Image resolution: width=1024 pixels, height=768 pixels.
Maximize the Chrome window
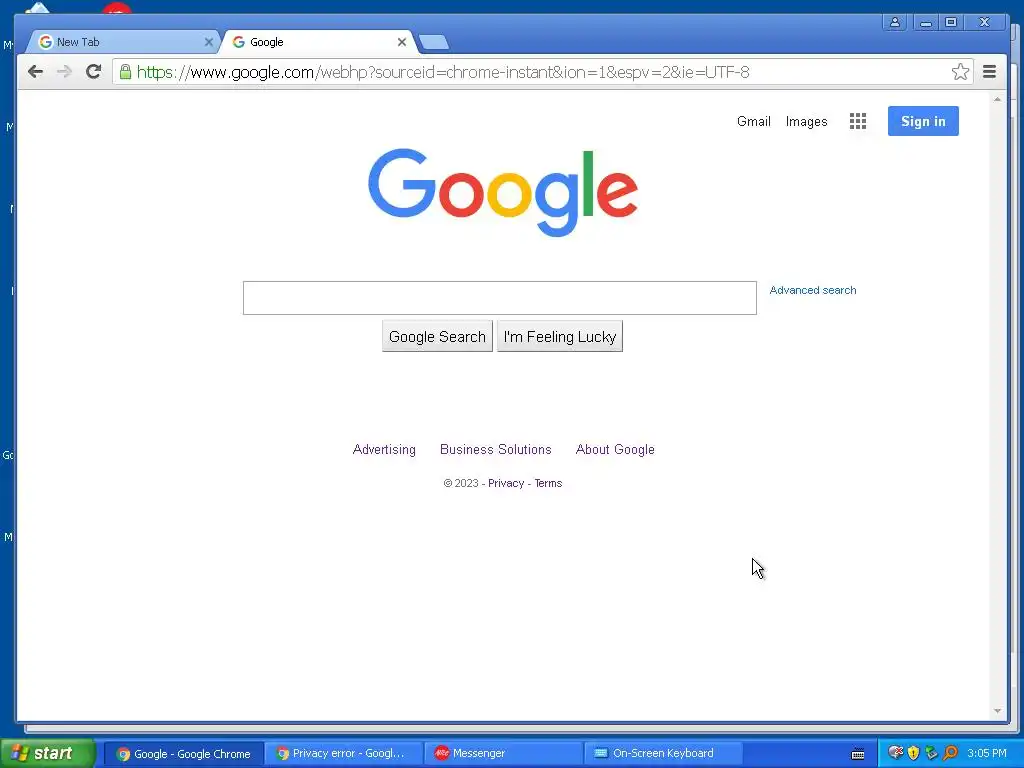(x=952, y=22)
